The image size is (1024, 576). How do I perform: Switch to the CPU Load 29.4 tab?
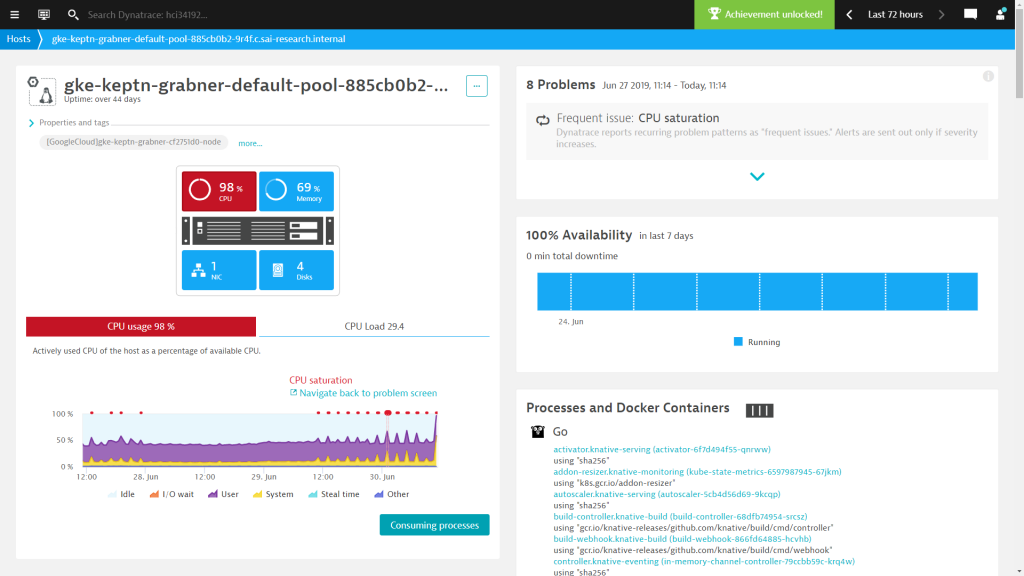[x=373, y=326]
